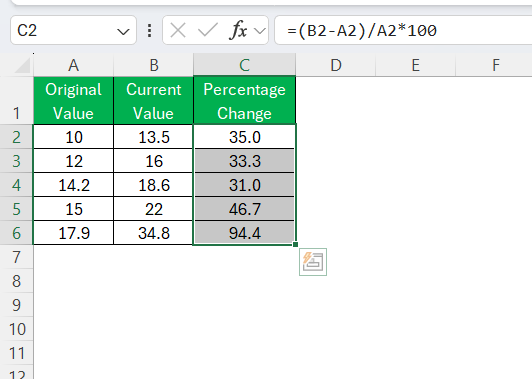The width and height of the screenshot is (532, 379).
Task: Select column D header
Action: 336,65
